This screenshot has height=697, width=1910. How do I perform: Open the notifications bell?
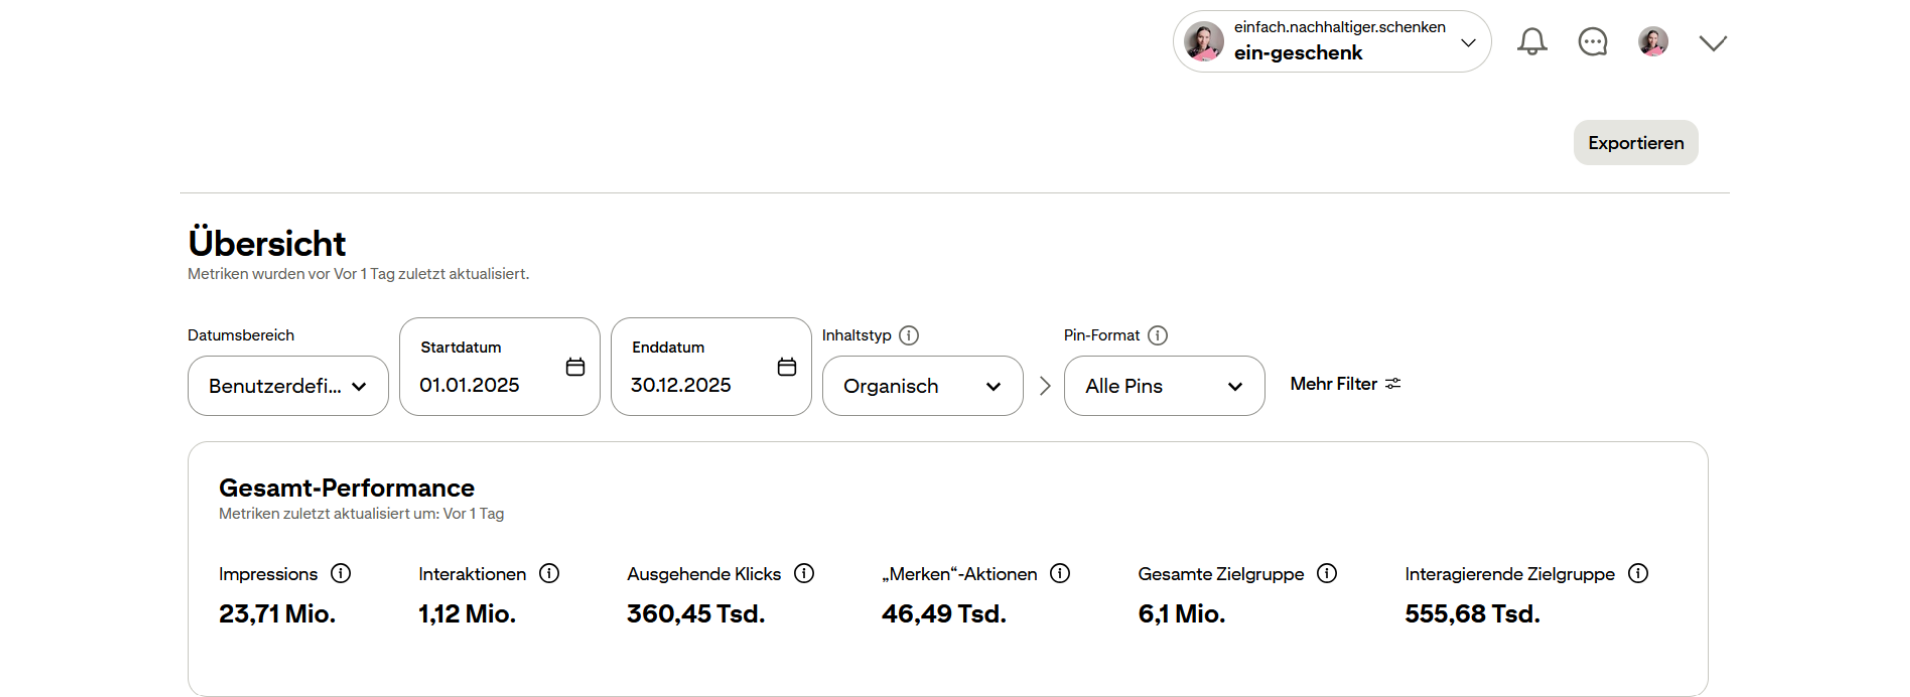coord(1531,42)
